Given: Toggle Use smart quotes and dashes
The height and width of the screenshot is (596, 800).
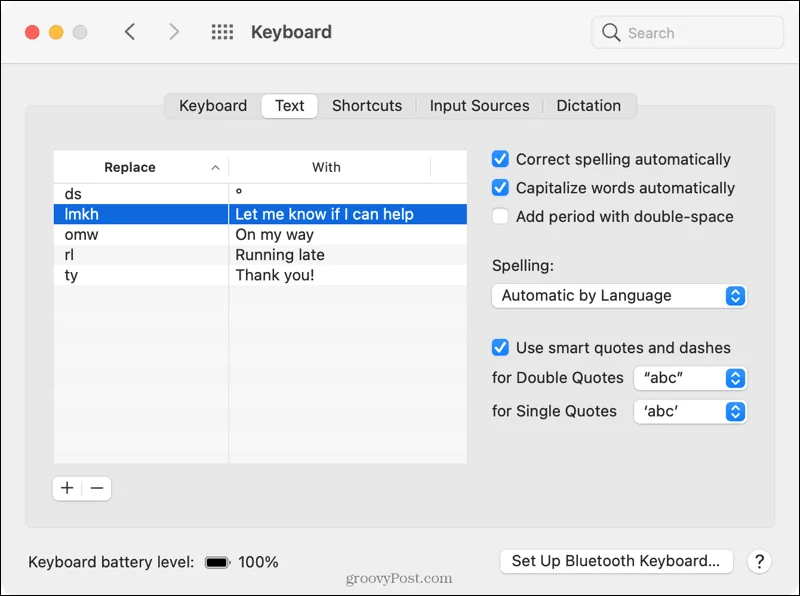Looking at the screenshot, I should click(x=500, y=347).
